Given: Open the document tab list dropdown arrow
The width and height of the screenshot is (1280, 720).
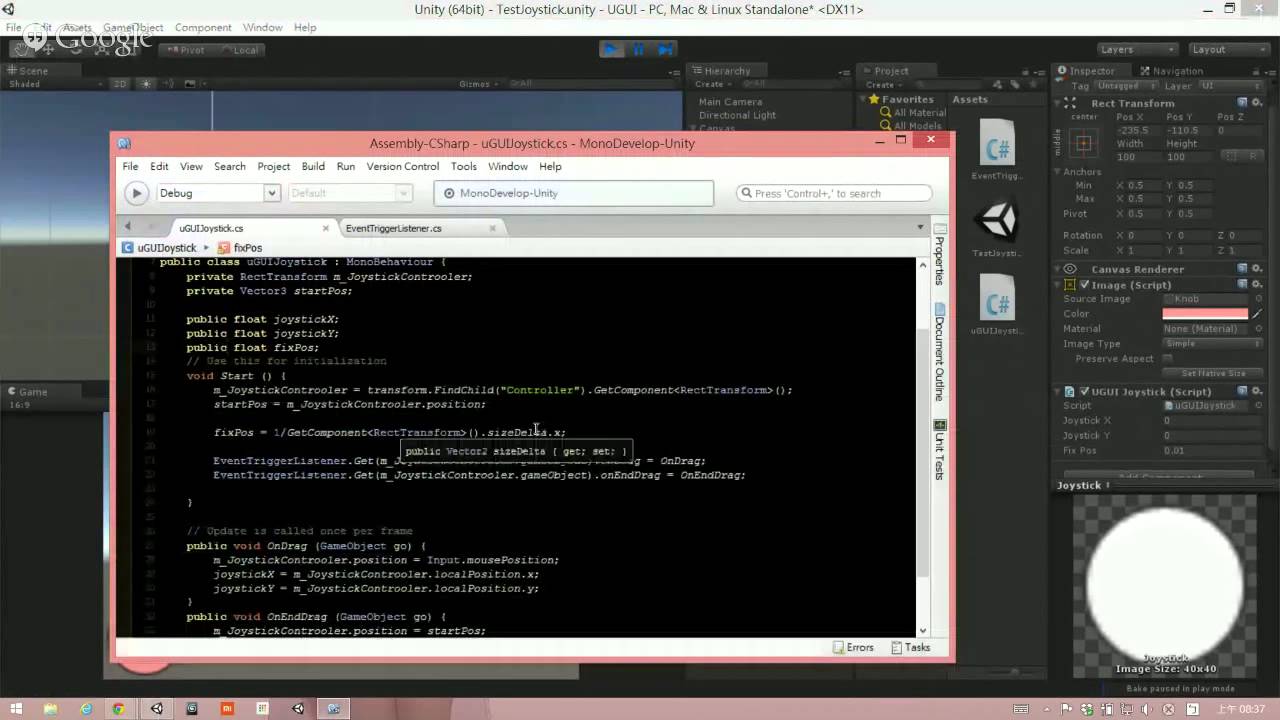Looking at the screenshot, I should 920,227.
